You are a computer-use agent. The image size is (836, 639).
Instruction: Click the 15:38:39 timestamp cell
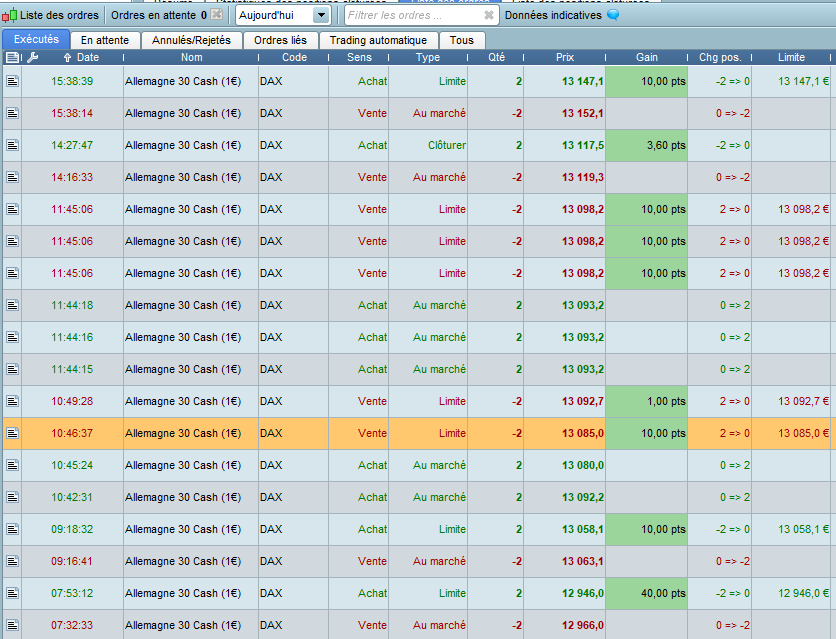[72, 81]
